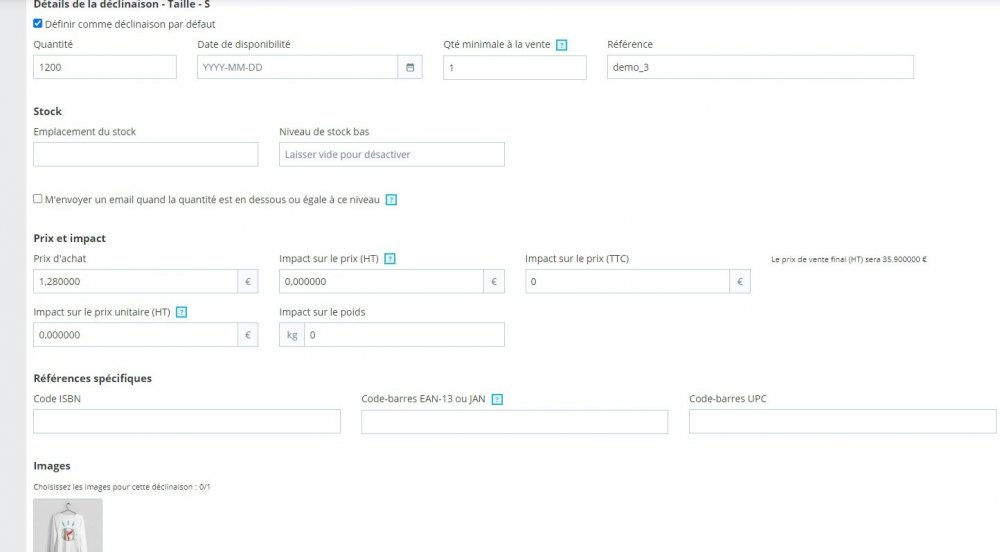The width and height of the screenshot is (1000, 552).
Task: Click the Emplacement du stock field
Action: 145,154
